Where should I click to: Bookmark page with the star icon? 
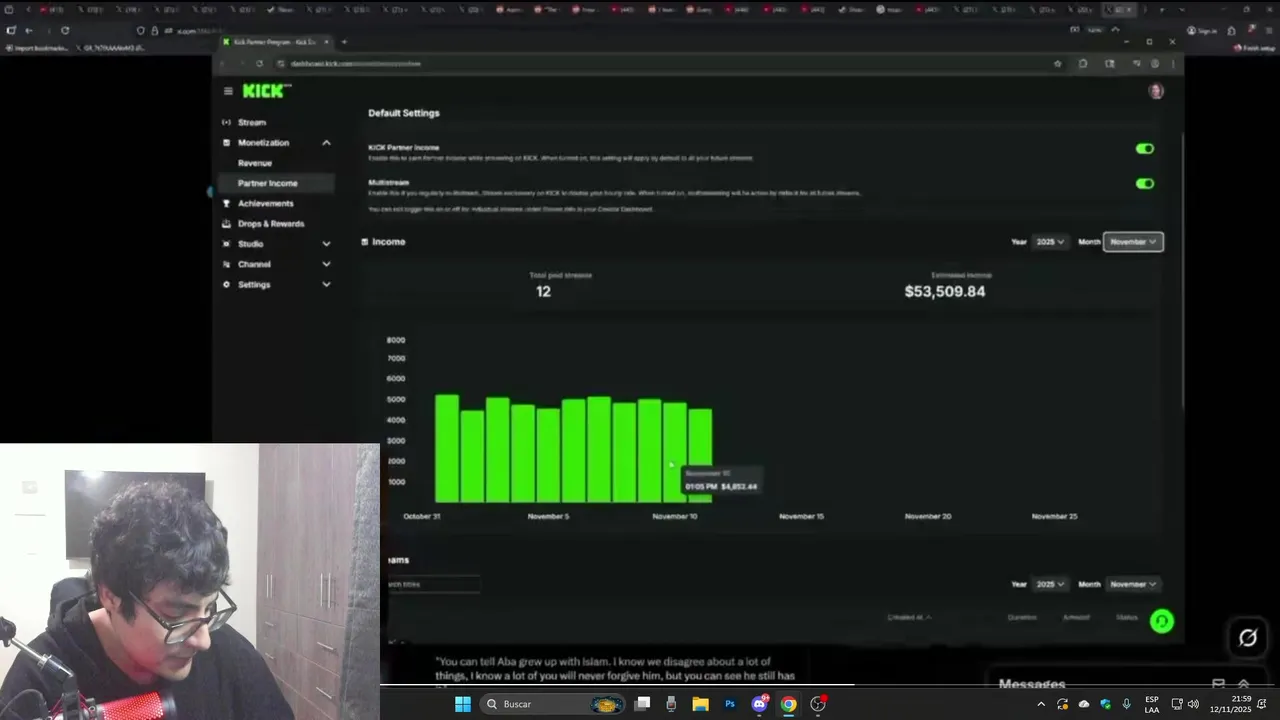pyautogui.click(x=1057, y=64)
